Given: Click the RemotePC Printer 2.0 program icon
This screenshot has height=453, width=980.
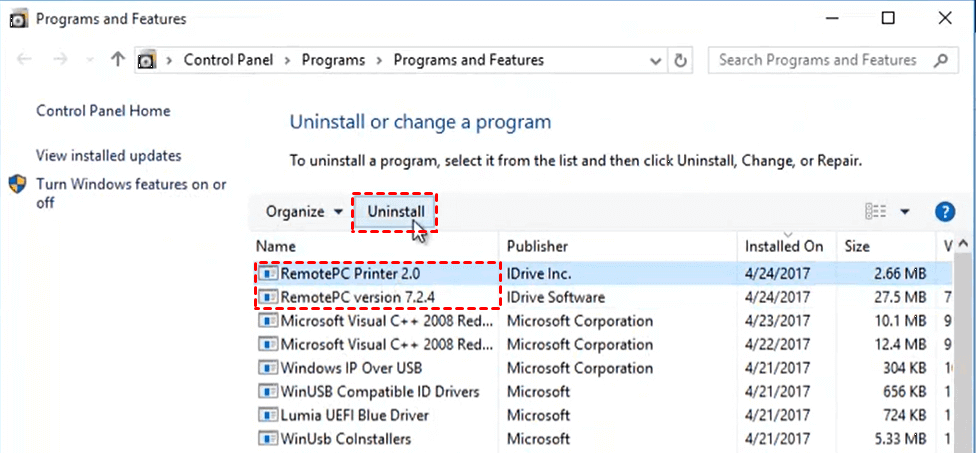Looking at the screenshot, I should tap(268, 273).
